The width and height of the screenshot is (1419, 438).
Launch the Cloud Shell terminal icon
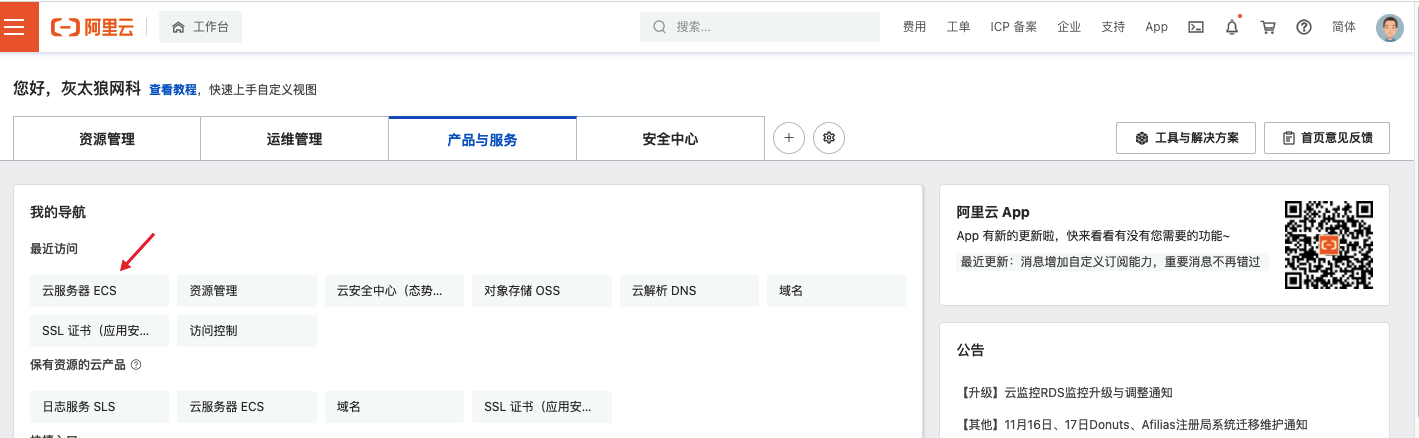[x=1195, y=27]
